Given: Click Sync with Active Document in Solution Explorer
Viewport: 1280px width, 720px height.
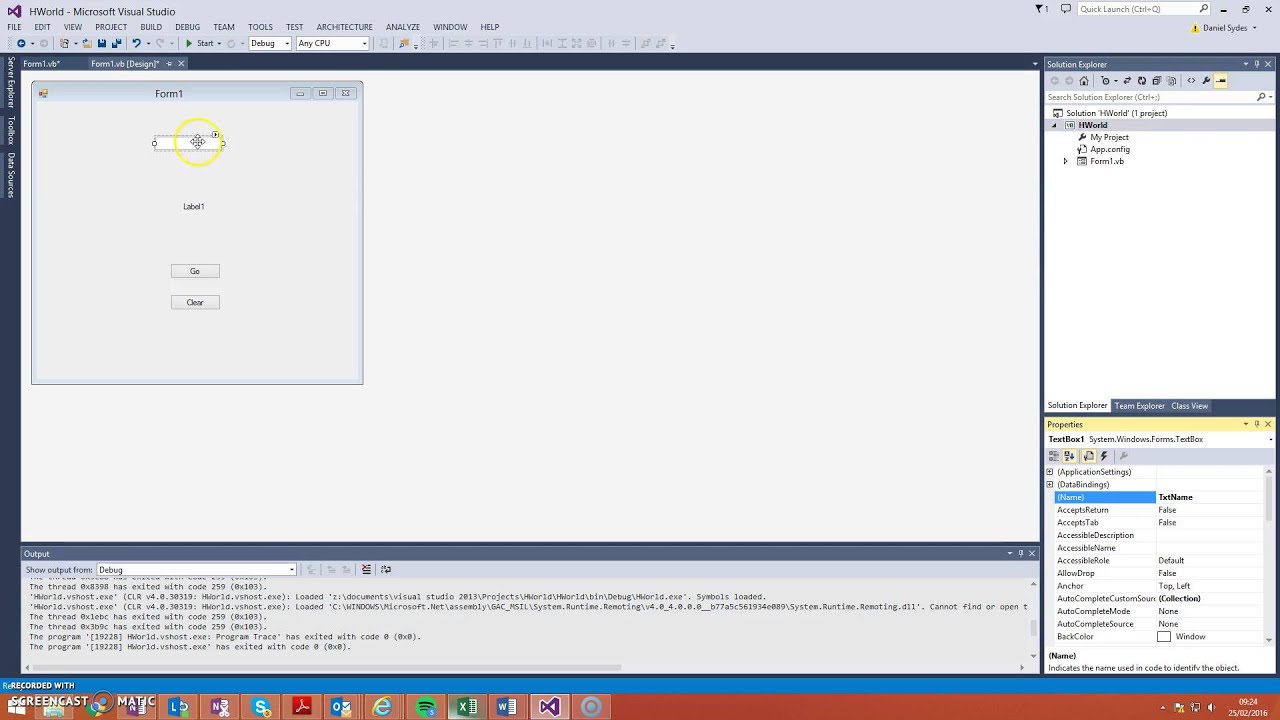Looking at the screenshot, I should tap(1127, 81).
